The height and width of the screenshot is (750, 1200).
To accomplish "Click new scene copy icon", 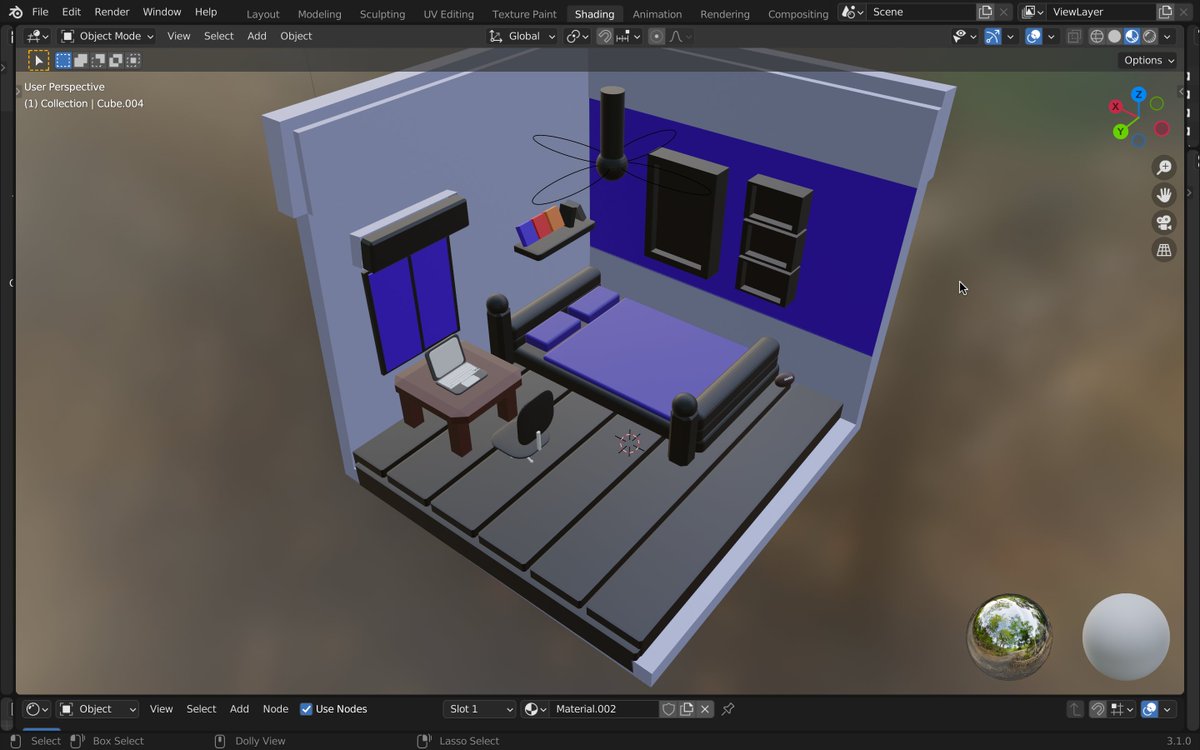I will [x=985, y=12].
